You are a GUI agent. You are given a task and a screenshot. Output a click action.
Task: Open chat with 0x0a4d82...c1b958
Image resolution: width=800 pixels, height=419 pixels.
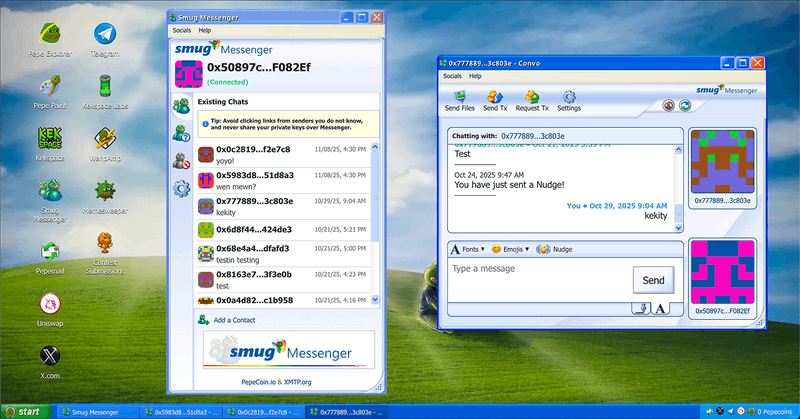[x=283, y=300]
